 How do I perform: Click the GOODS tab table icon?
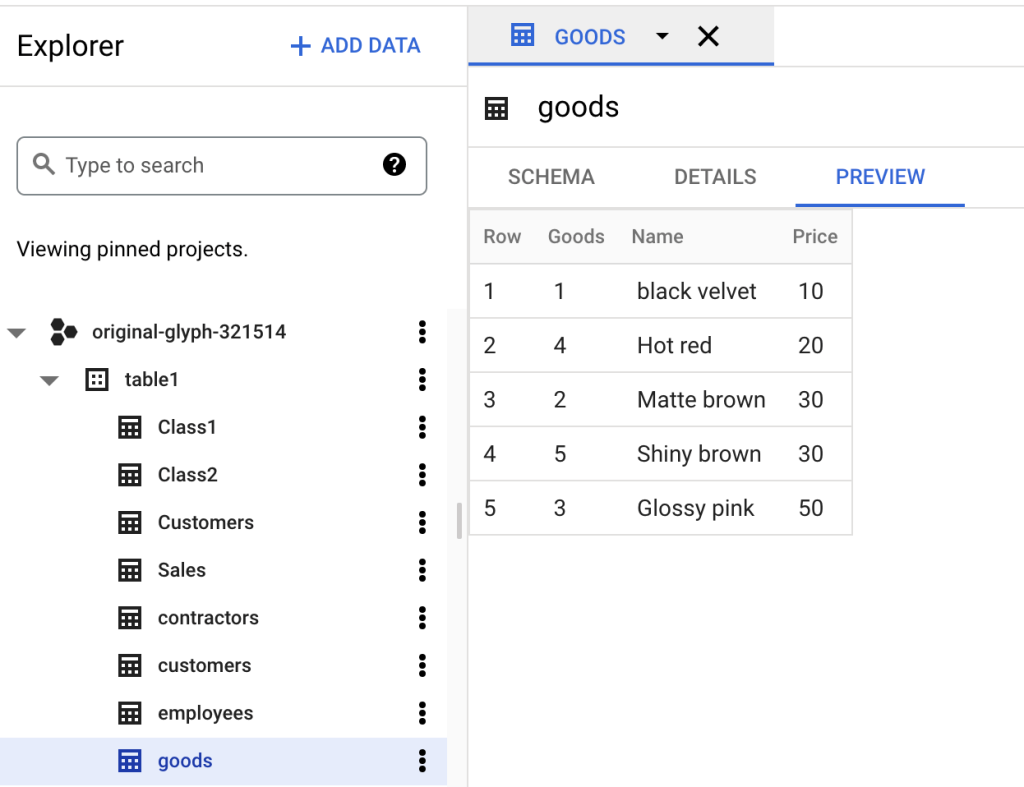point(522,35)
